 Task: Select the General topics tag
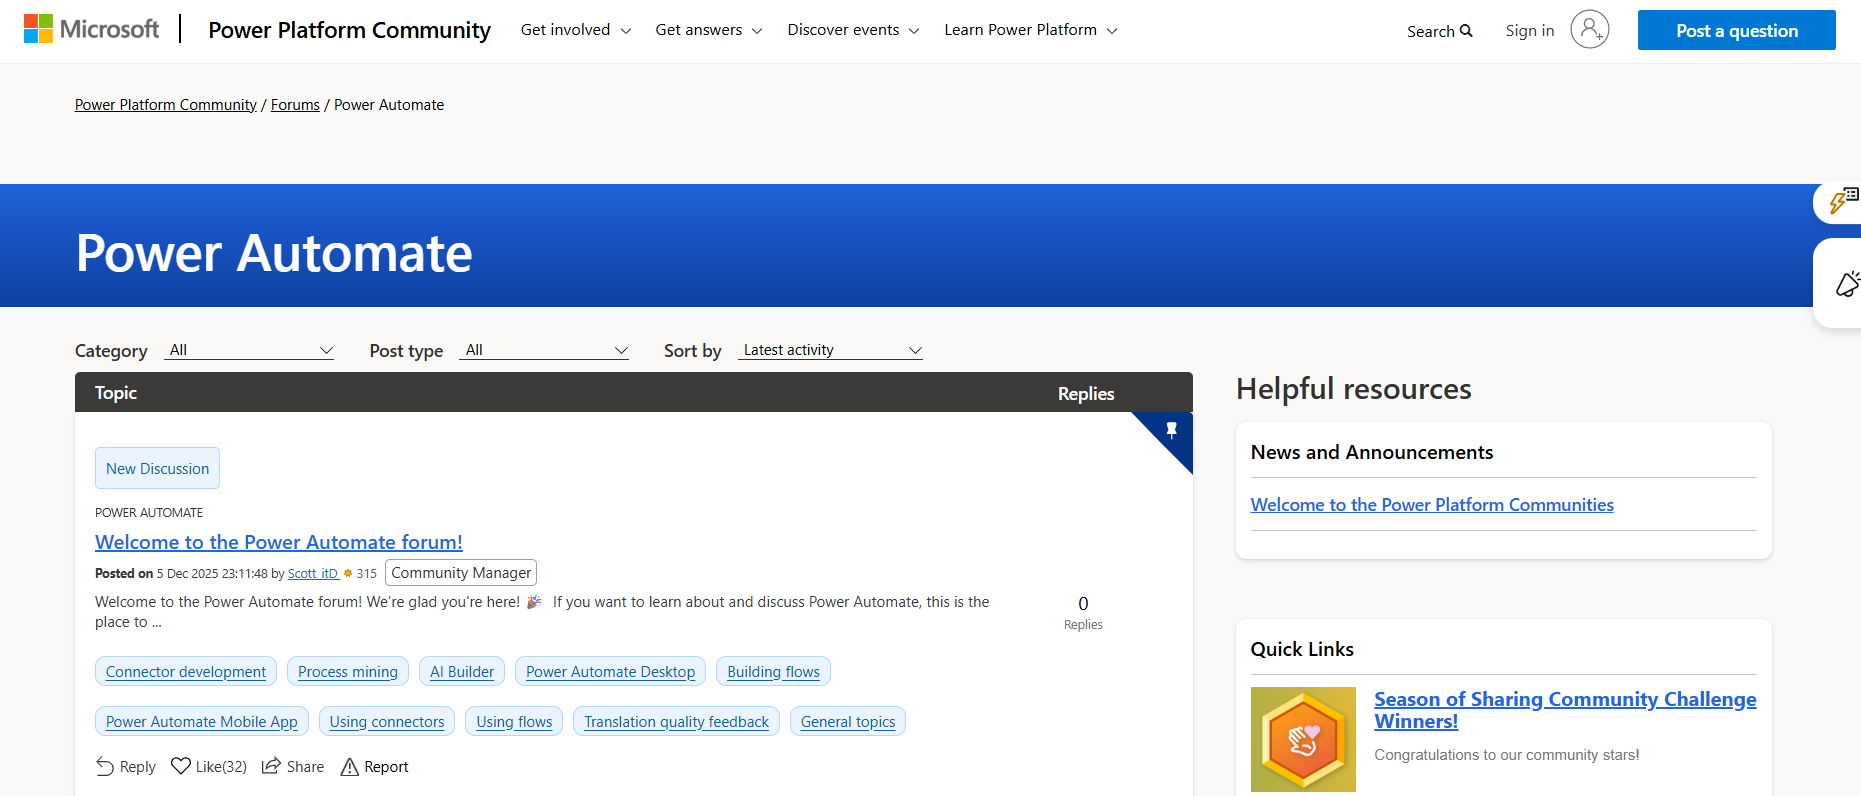coord(848,721)
